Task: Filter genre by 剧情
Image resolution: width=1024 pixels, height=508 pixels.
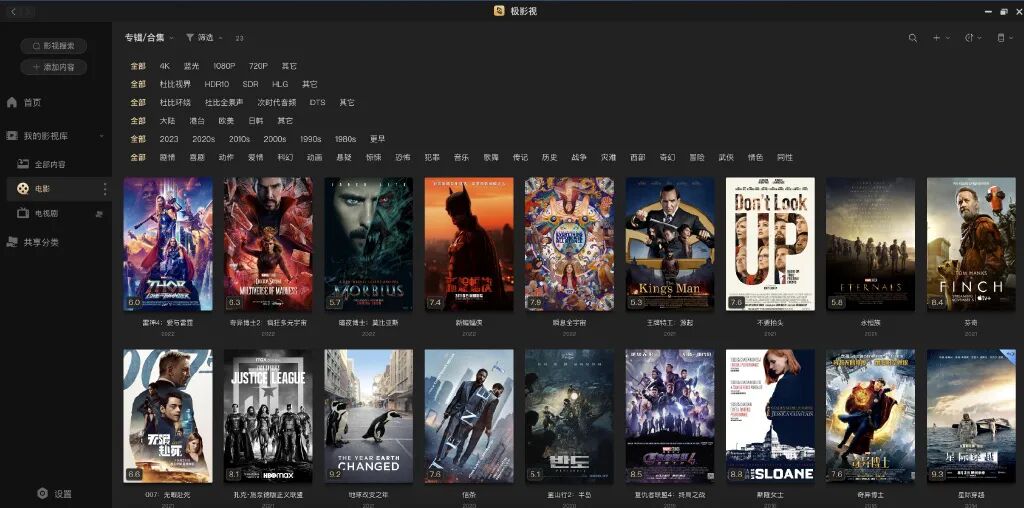Action: click(167, 157)
